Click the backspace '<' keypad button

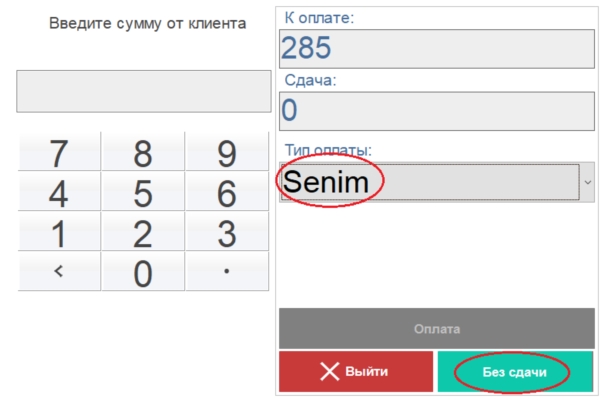59,272
